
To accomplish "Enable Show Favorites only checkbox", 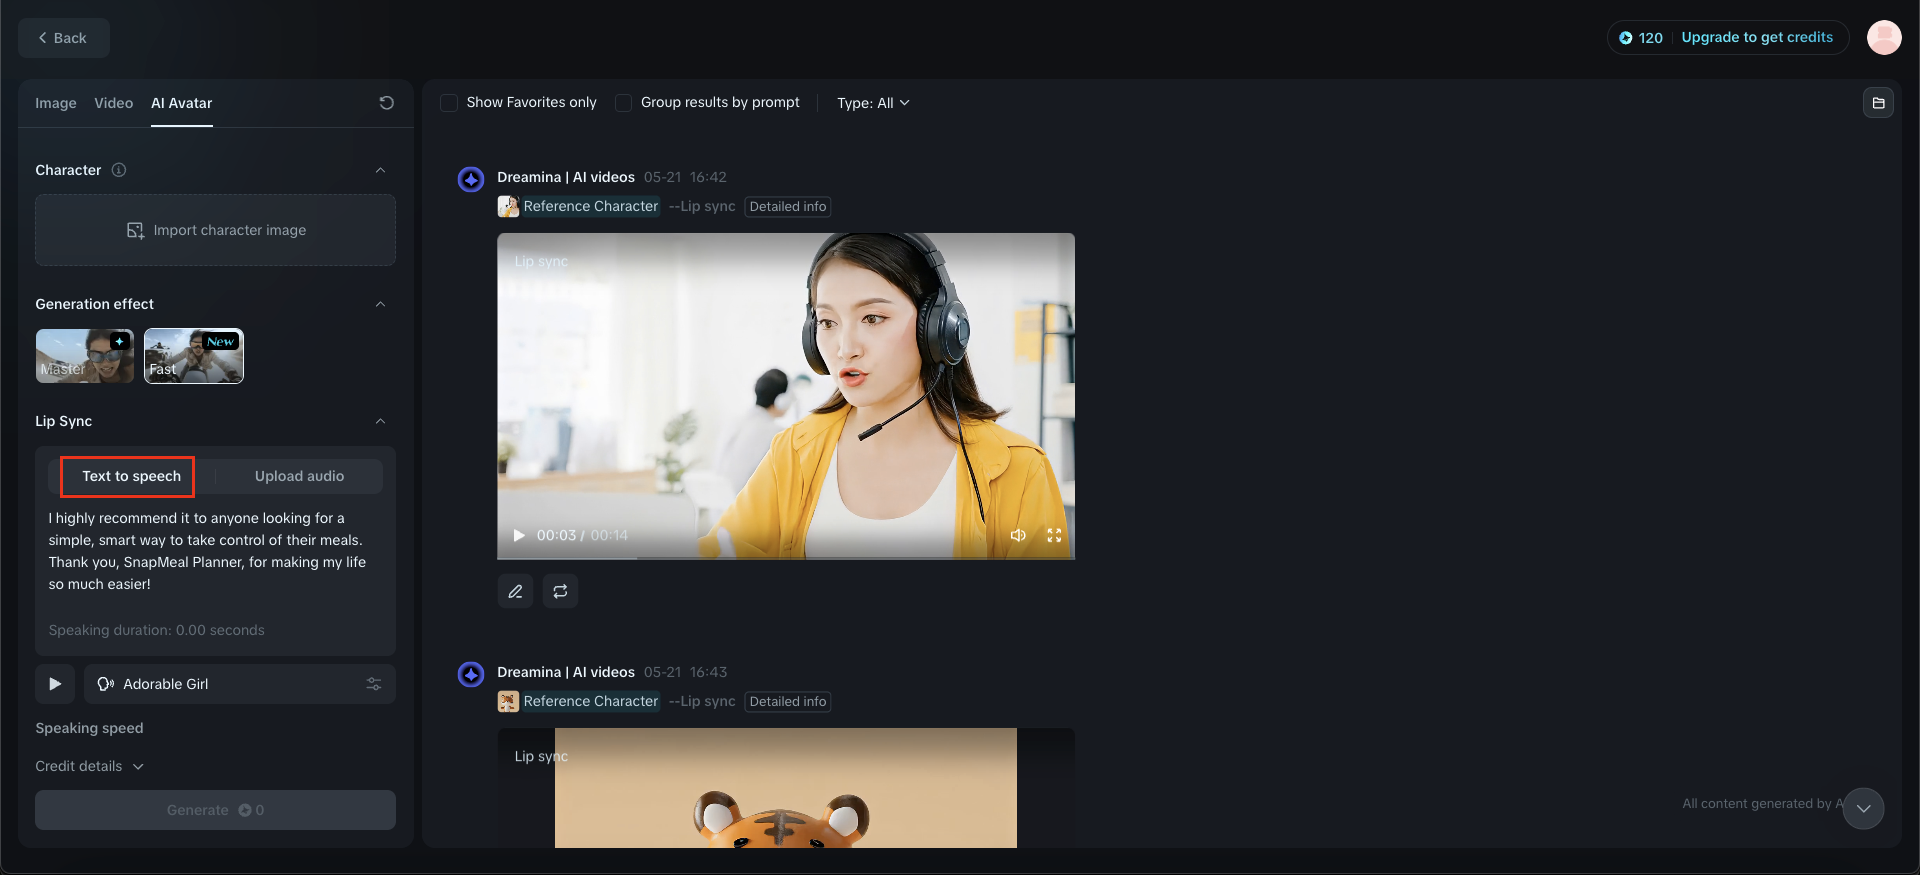I will click(449, 103).
